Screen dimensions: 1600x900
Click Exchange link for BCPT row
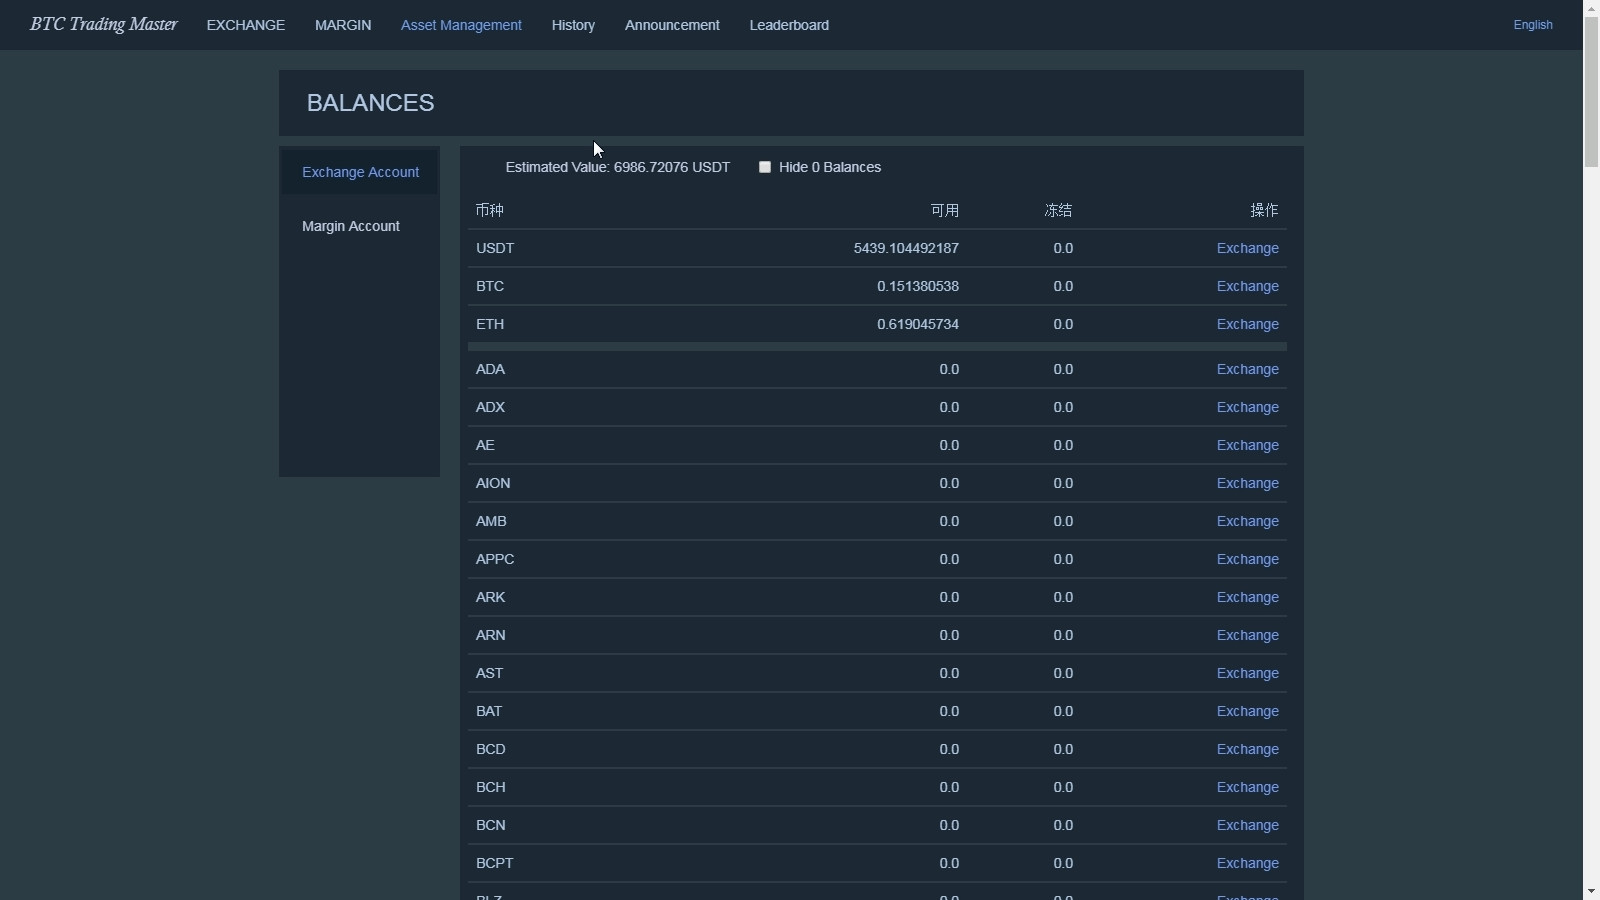pyautogui.click(x=1247, y=863)
